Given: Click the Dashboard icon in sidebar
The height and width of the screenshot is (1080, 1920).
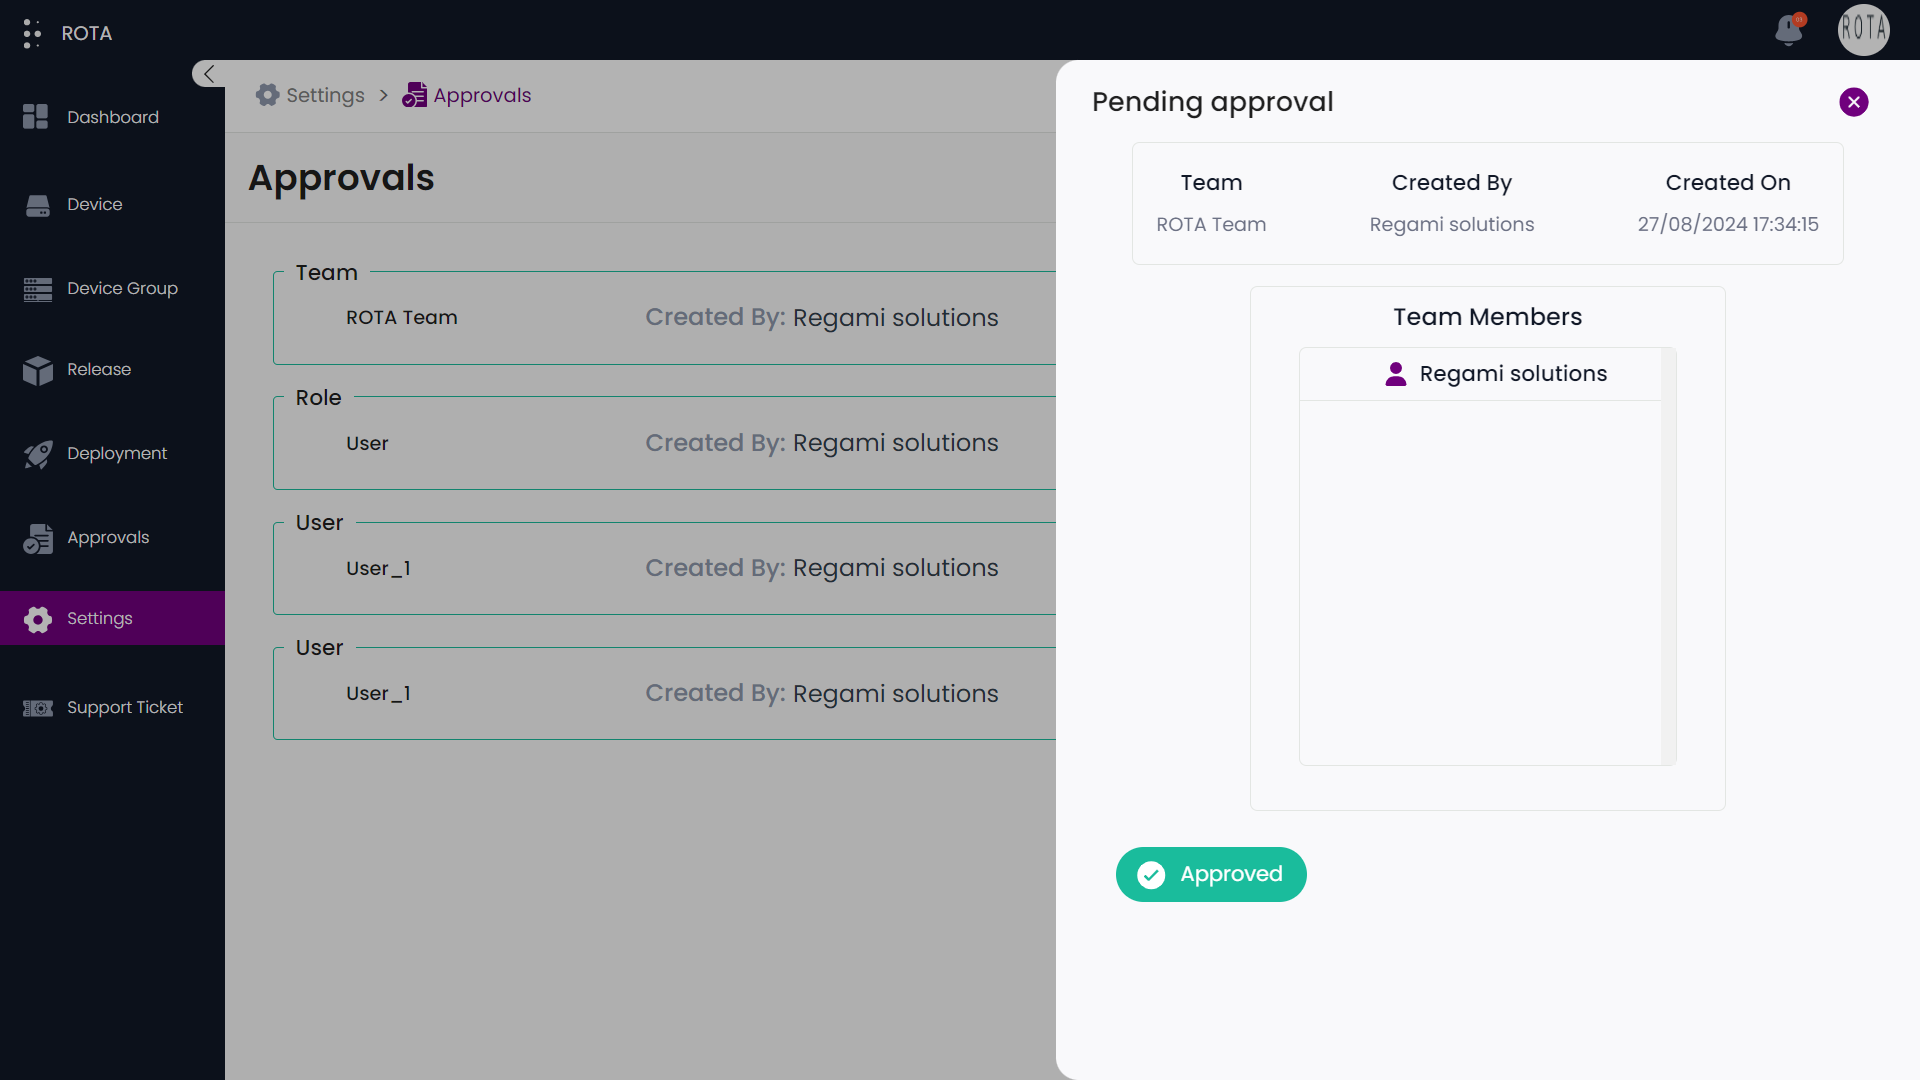Looking at the screenshot, I should [x=37, y=117].
